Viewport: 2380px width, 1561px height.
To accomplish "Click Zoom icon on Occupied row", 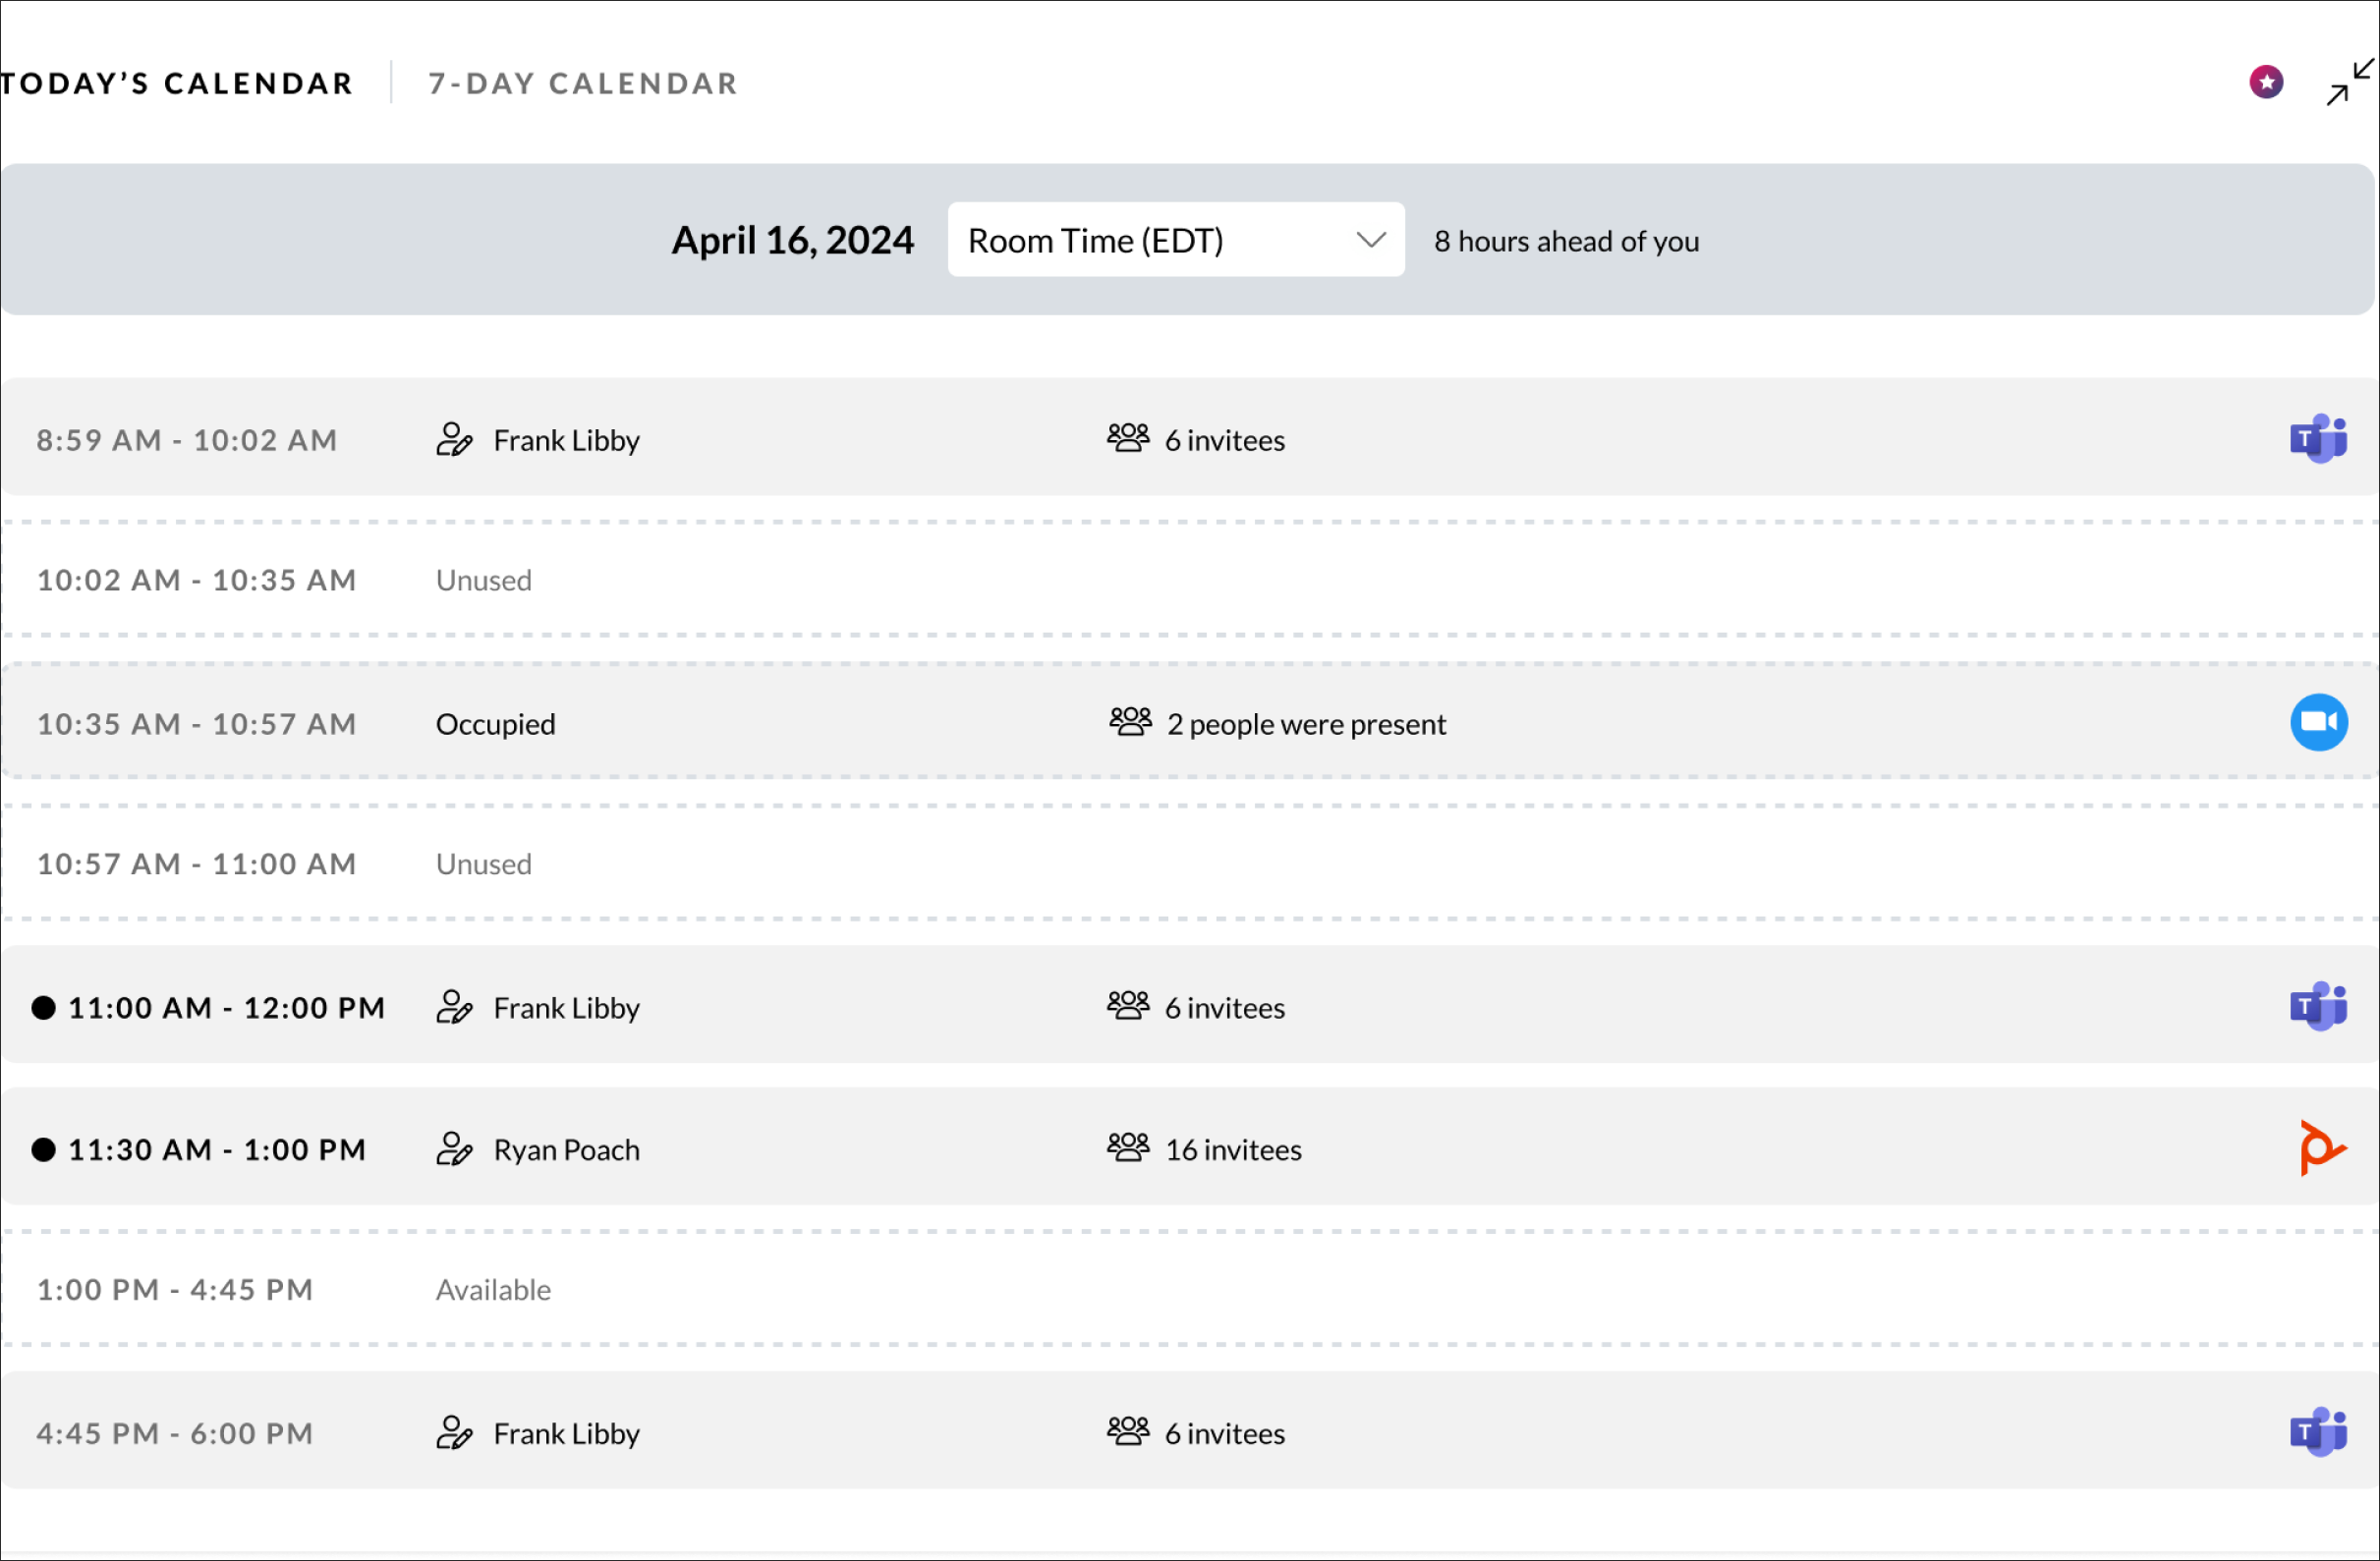I will (2318, 722).
